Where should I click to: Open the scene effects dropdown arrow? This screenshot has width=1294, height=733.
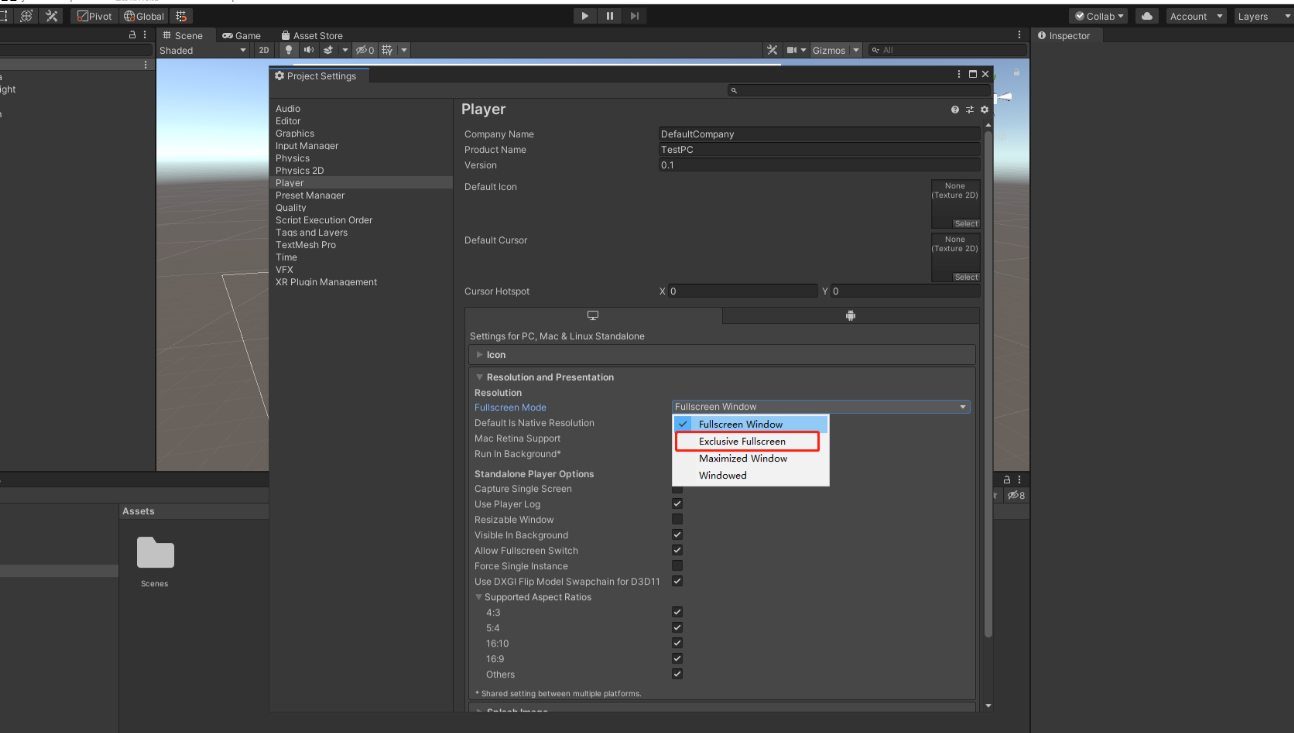click(345, 50)
